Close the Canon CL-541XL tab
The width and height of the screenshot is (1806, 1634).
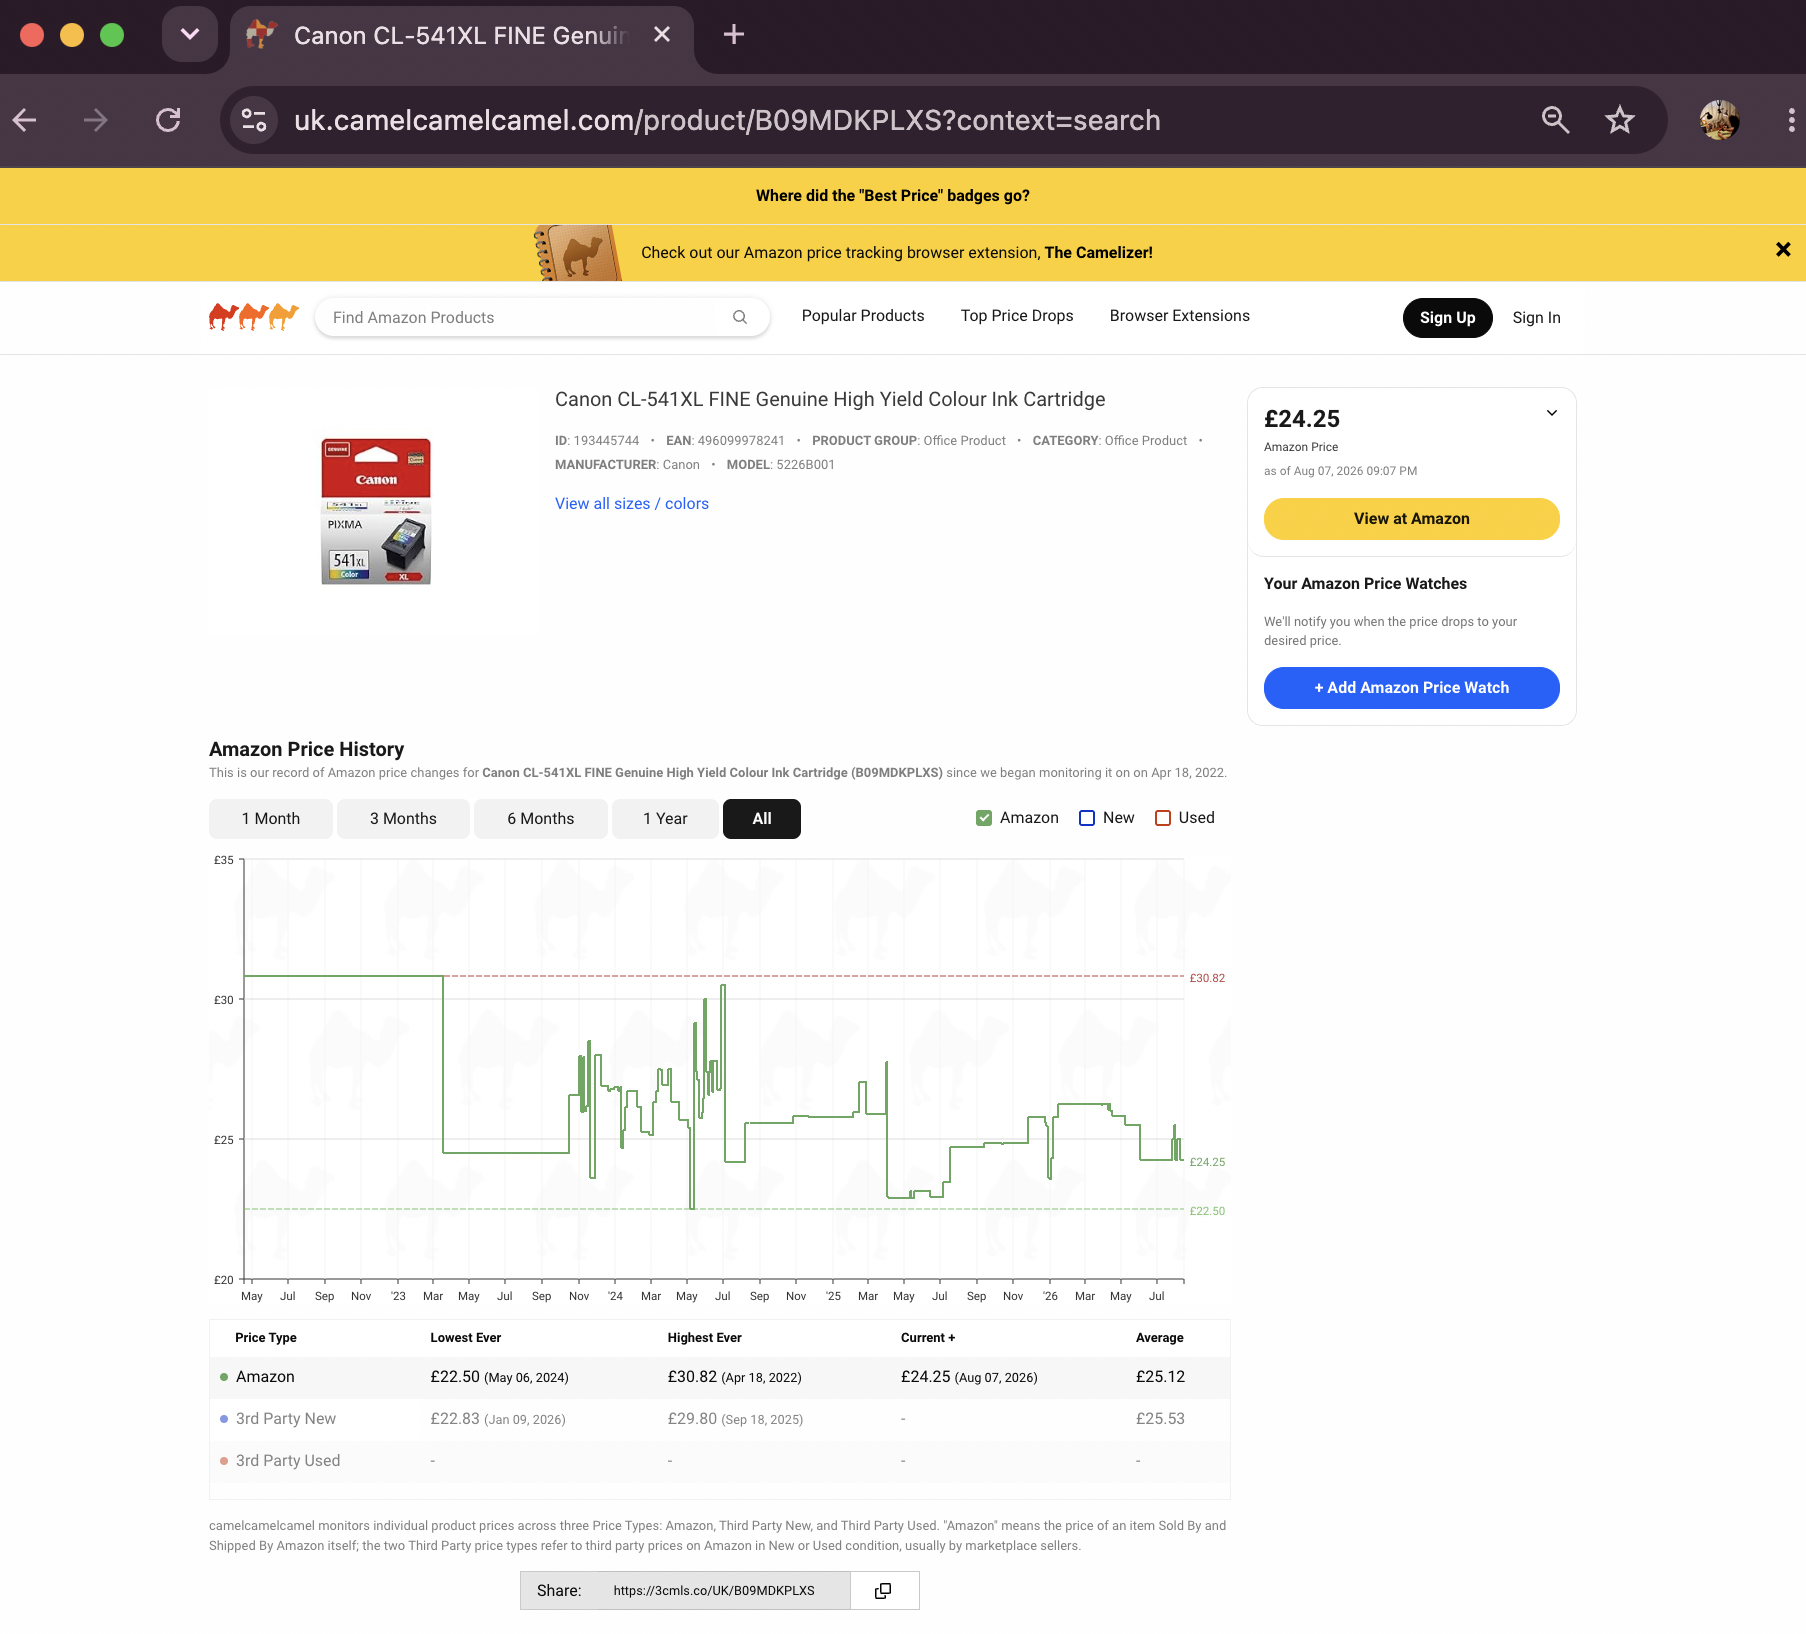click(662, 35)
